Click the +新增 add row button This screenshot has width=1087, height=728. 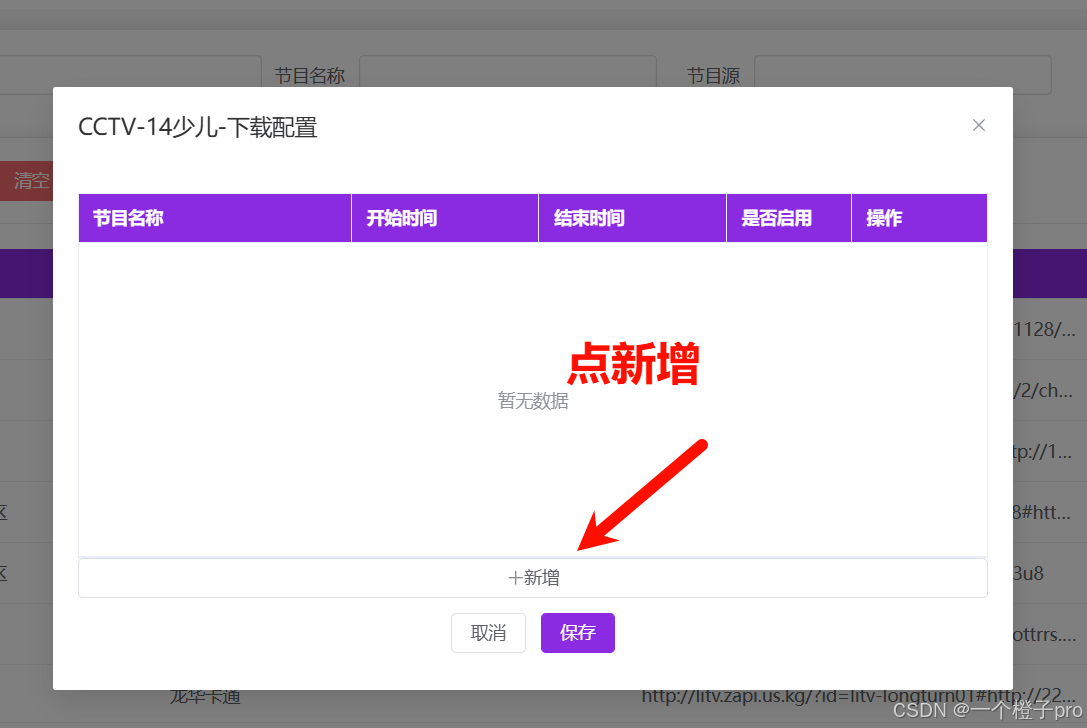[532, 578]
